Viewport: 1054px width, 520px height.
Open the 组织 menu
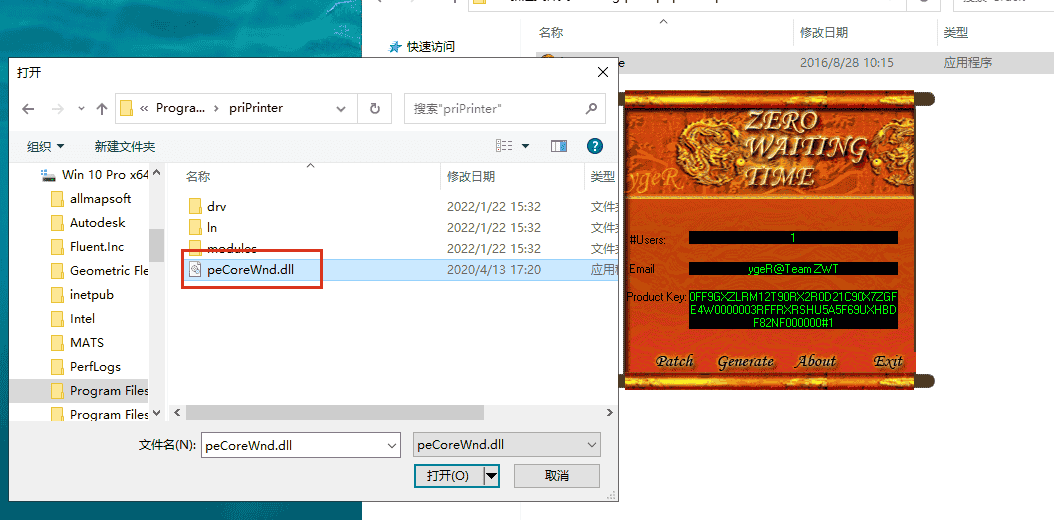46,146
